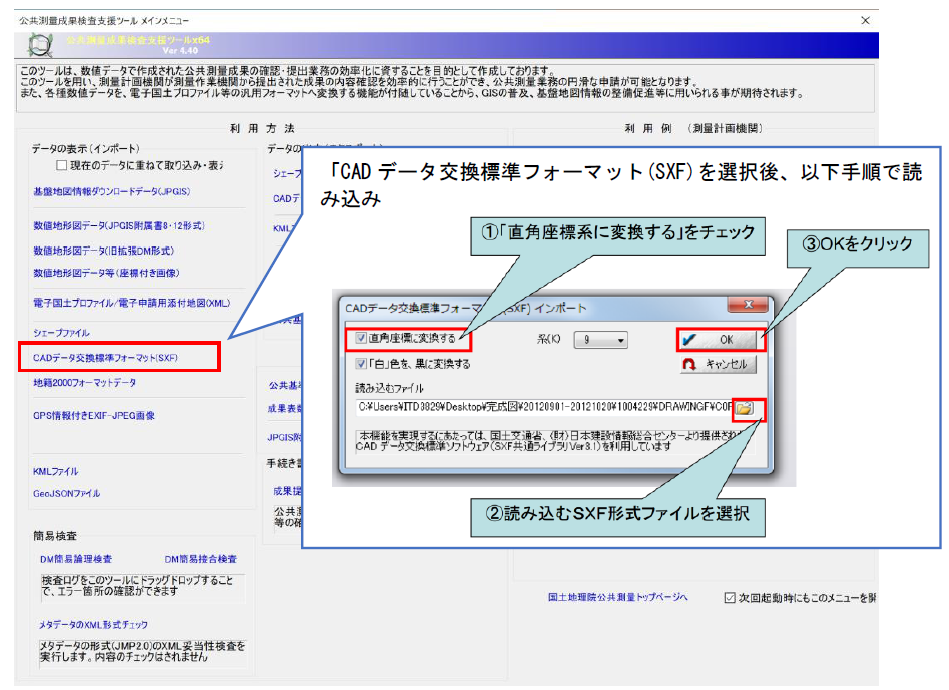The height and width of the screenshot is (690, 949).
Task: Open GPS情報付きEXIF-JPEG画像 import
Action: point(94,416)
